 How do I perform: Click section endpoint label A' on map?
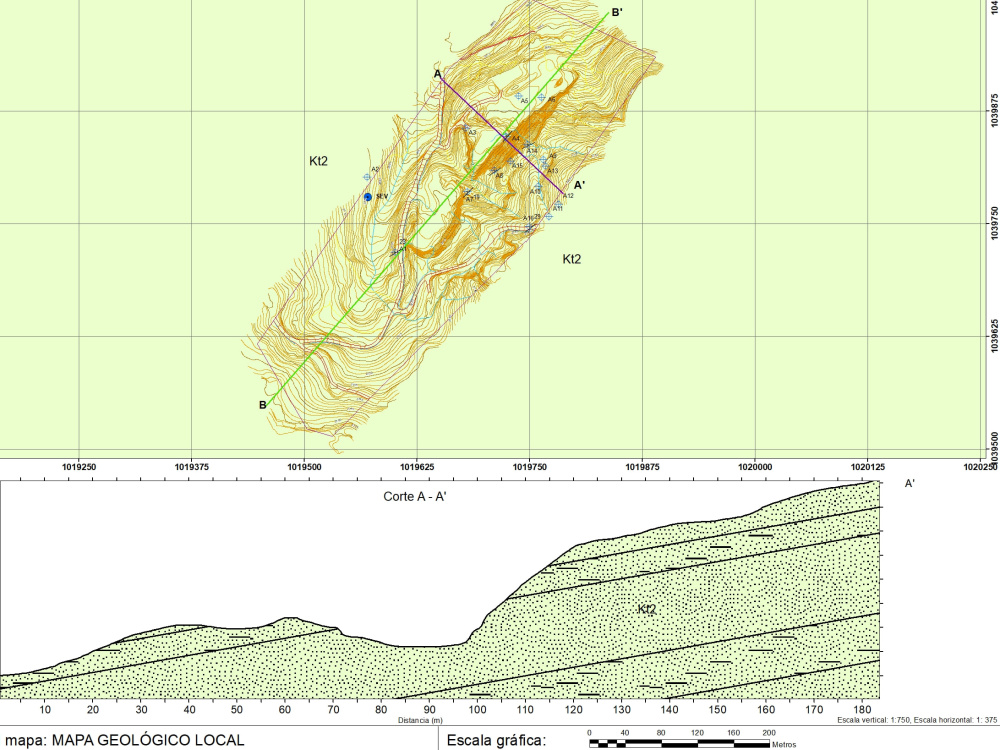click(x=580, y=185)
